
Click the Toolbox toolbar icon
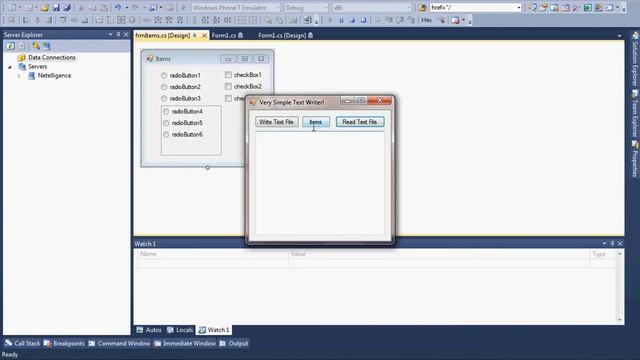click(576, 8)
